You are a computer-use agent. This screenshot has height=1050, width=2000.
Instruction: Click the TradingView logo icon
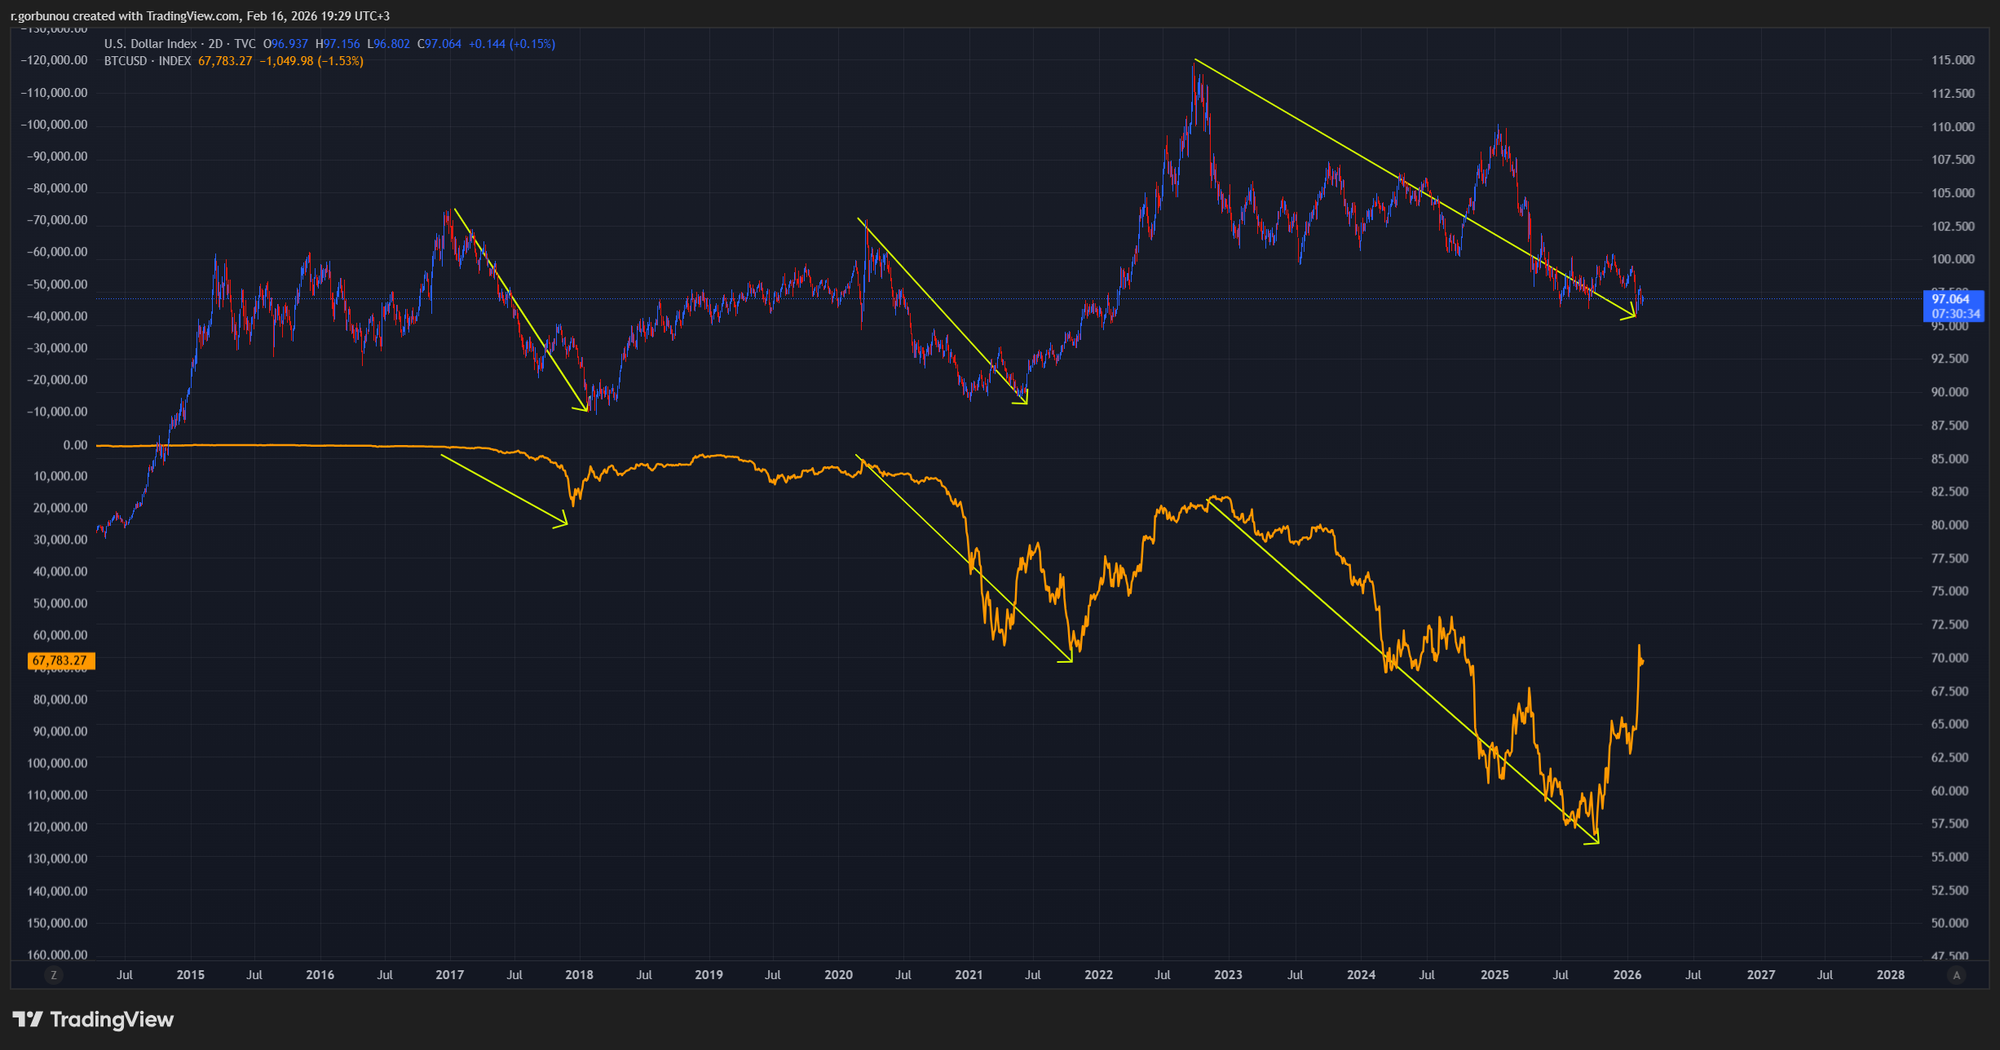coord(28,1019)
